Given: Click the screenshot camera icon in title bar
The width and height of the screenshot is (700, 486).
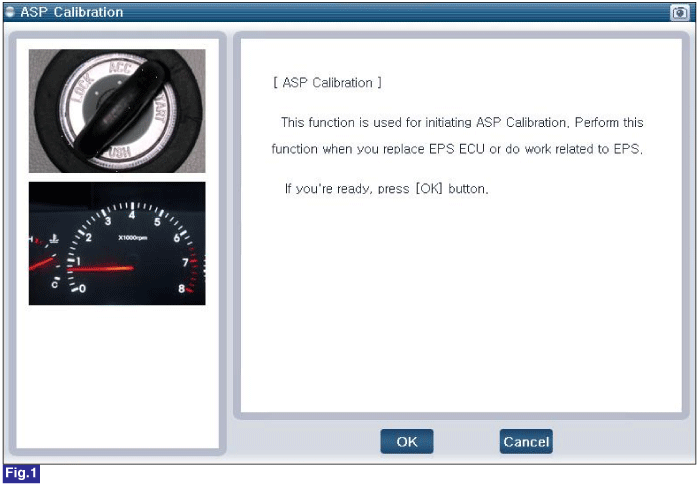Looking at the screenshot, I should pos(680,12).
